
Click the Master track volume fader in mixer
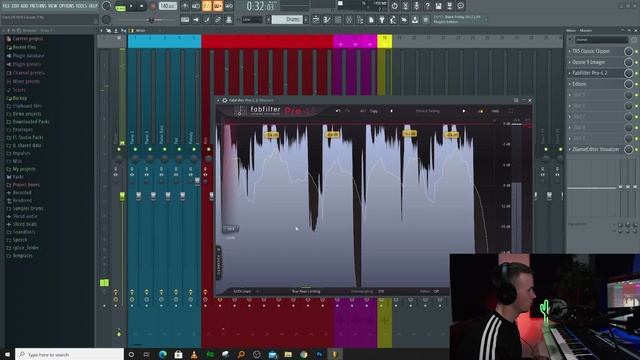tap(122, 196)
